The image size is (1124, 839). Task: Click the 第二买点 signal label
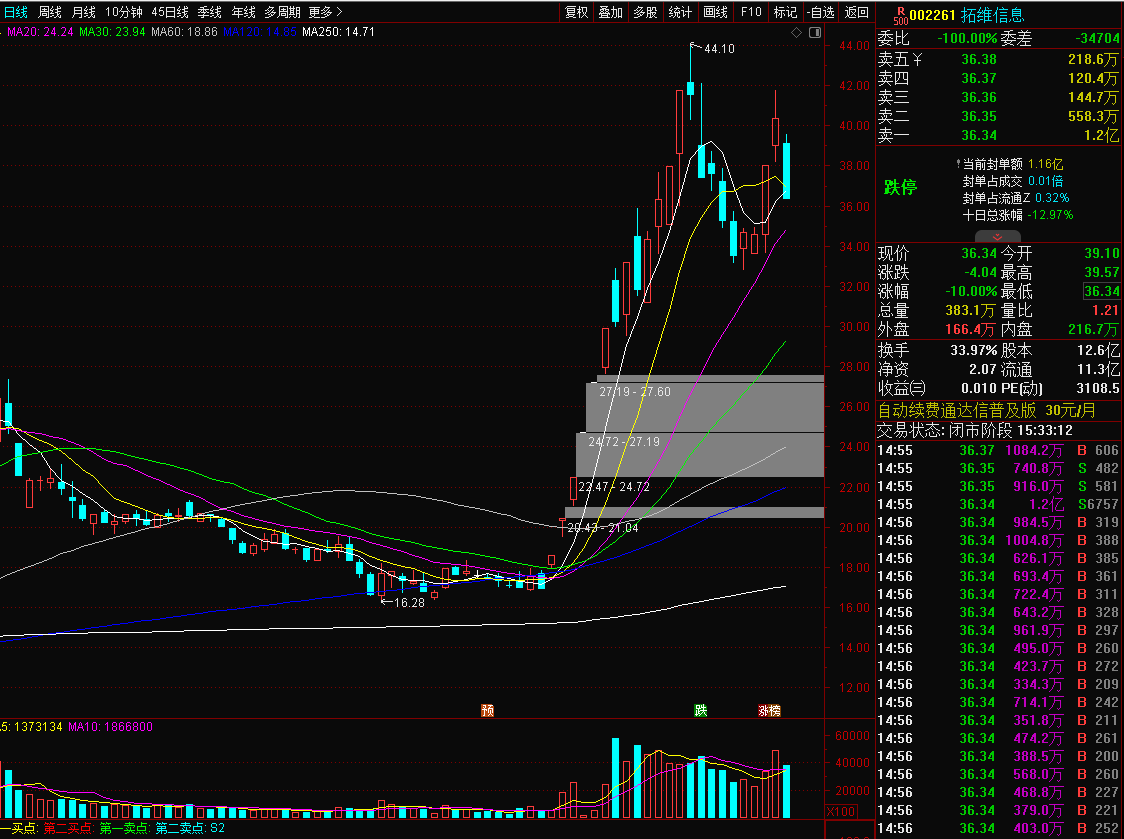click(x=68, y=828)
